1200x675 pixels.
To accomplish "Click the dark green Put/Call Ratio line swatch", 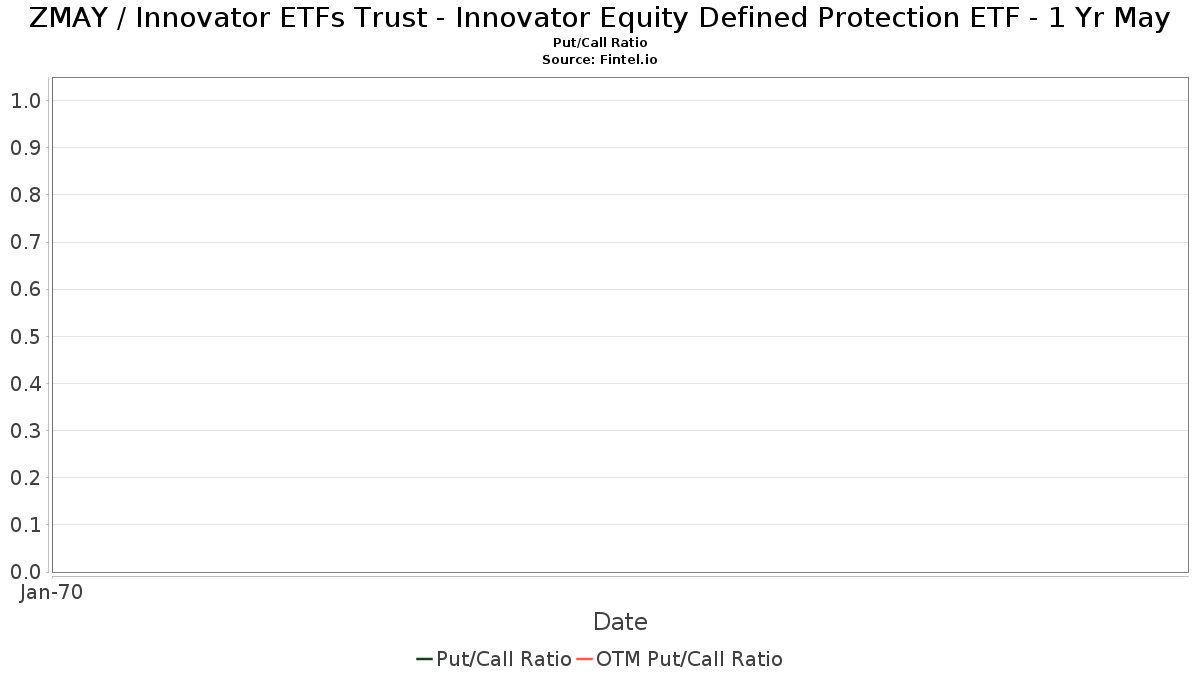I will (x=425, y=659).
